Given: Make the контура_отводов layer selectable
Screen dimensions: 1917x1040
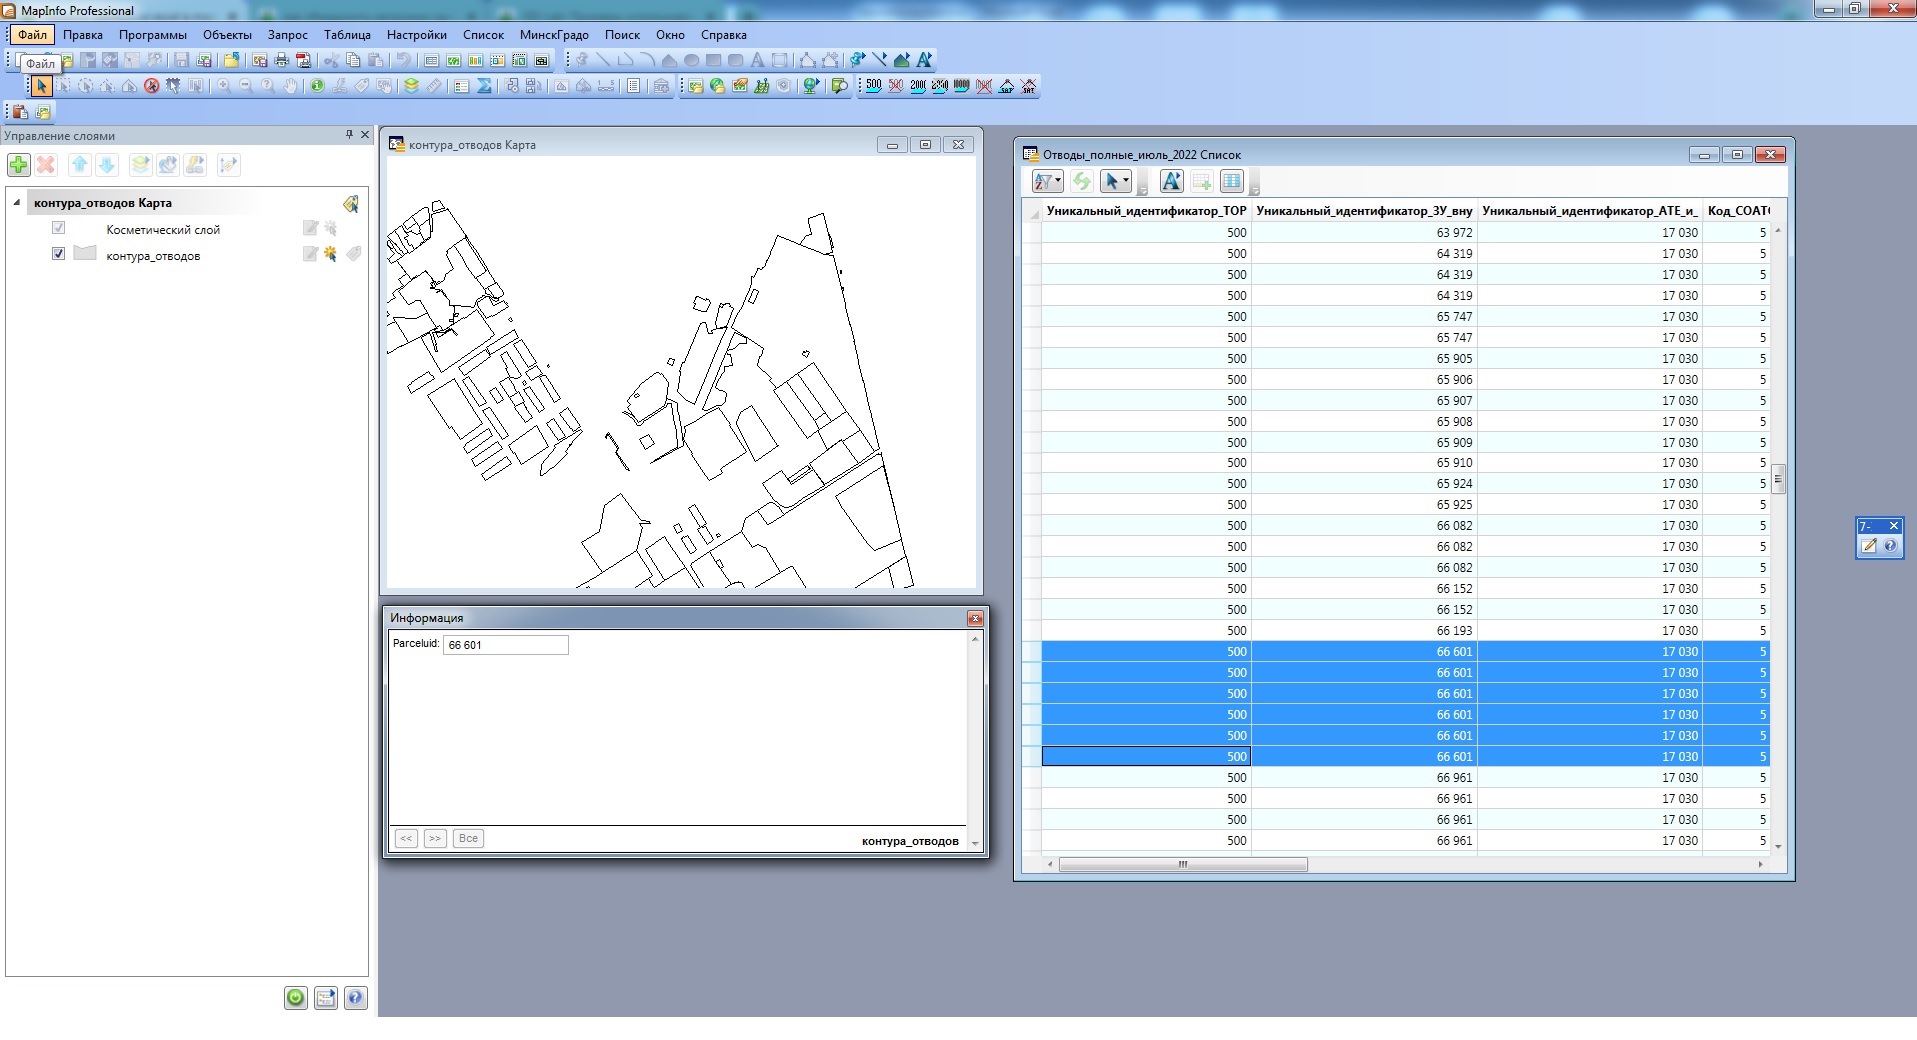Looking at the screenshot, I should point(329,255).
